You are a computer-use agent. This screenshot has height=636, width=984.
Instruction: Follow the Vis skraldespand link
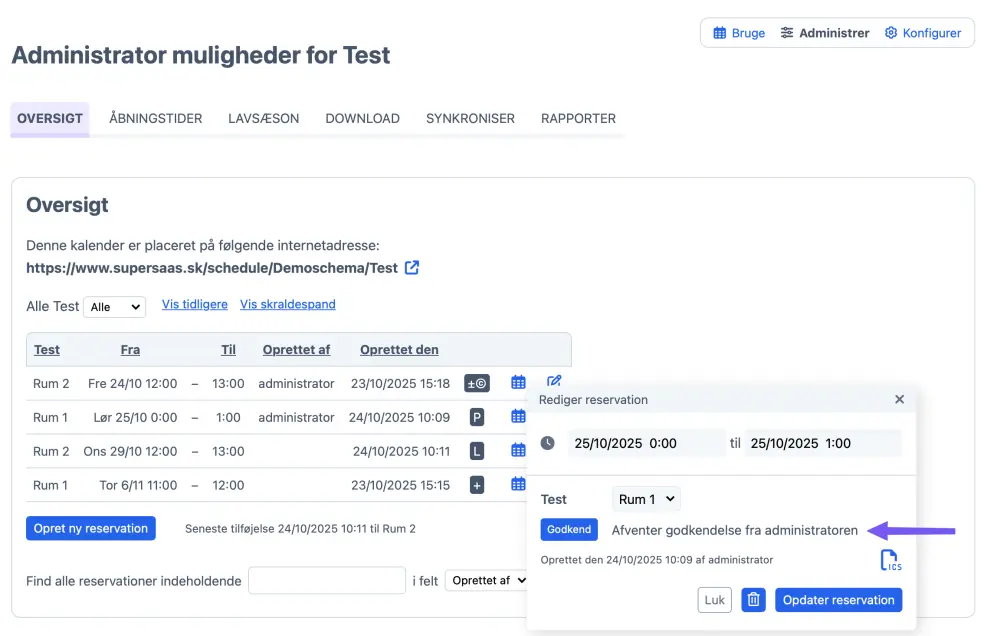click(x=288, y=304)
